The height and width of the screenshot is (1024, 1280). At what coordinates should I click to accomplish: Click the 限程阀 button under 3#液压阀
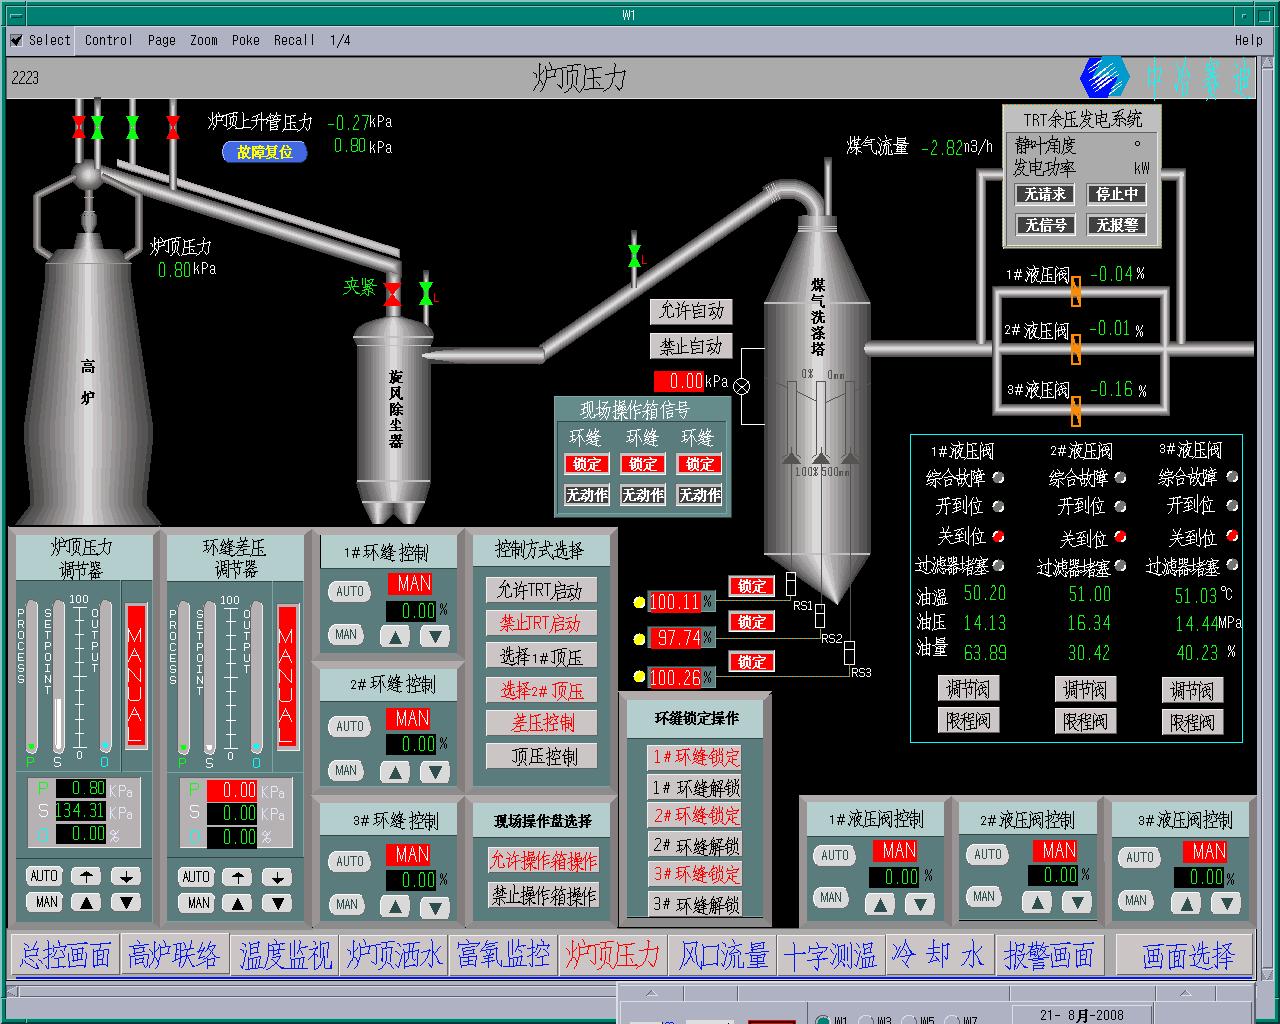click(1192, 722)
